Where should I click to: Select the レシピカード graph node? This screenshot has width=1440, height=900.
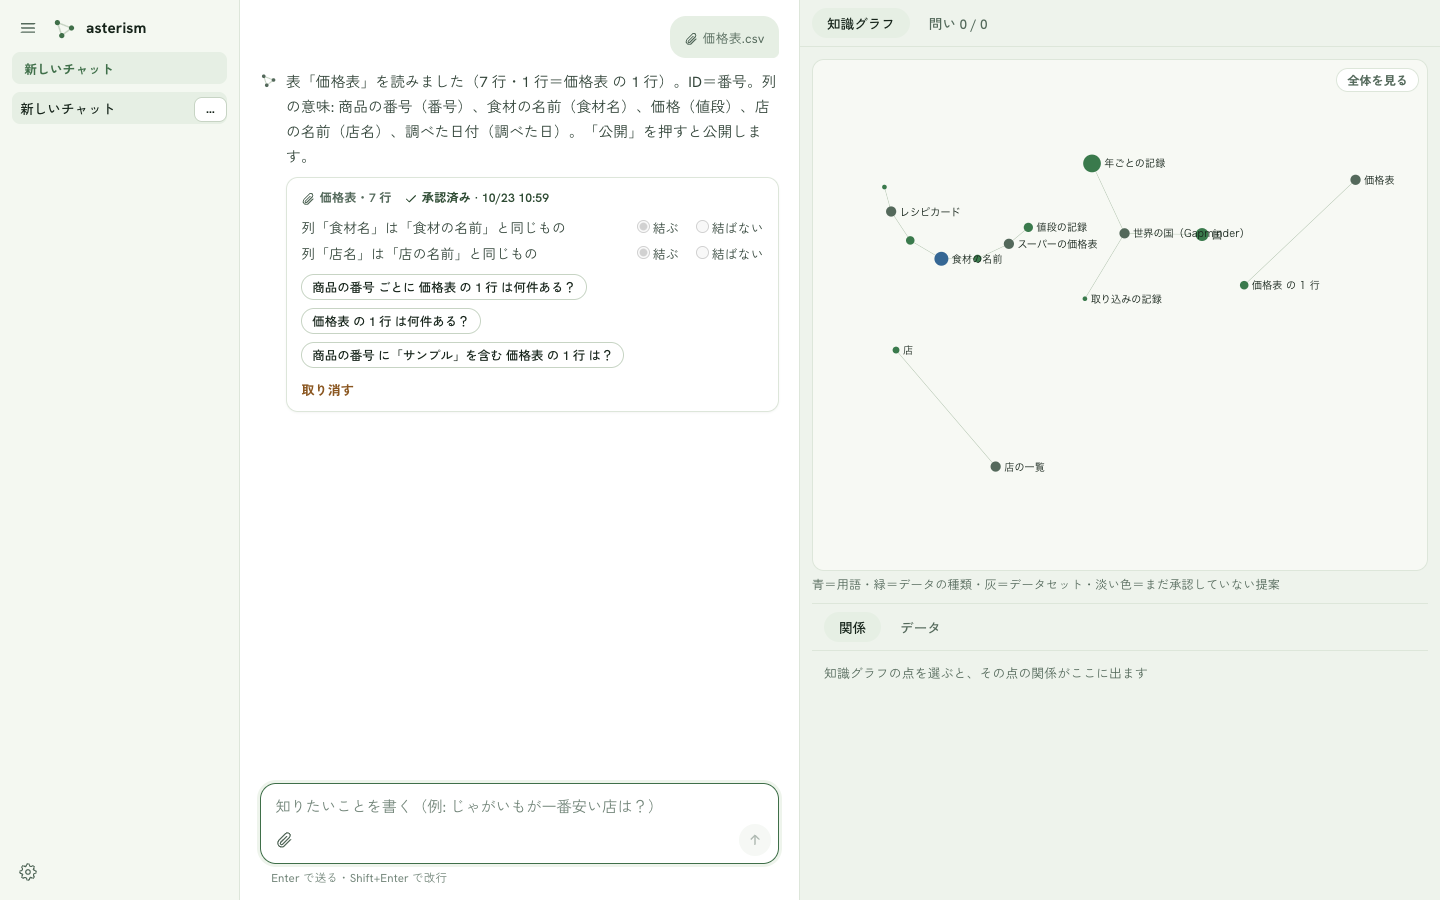891,212
